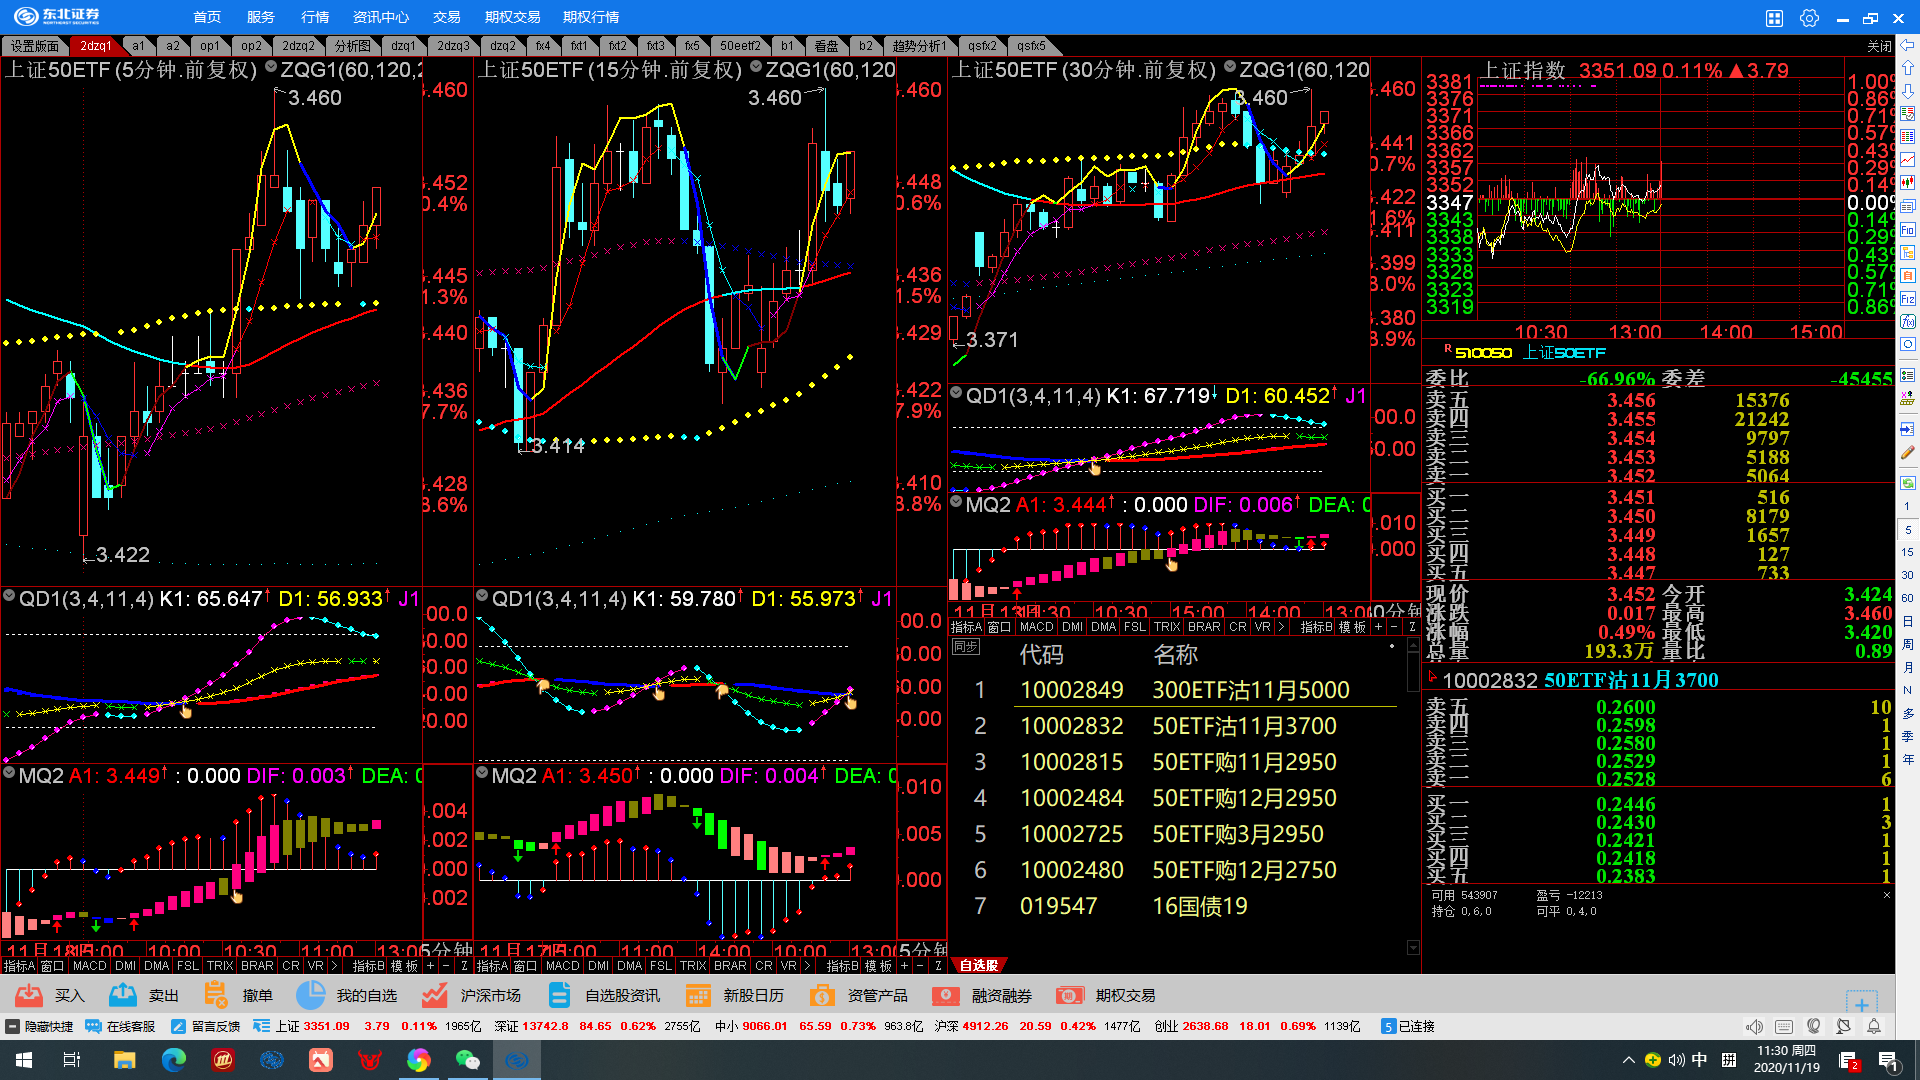
Task: Open 融资融券 icon in bottom toolbar
Action: (945, 995)
